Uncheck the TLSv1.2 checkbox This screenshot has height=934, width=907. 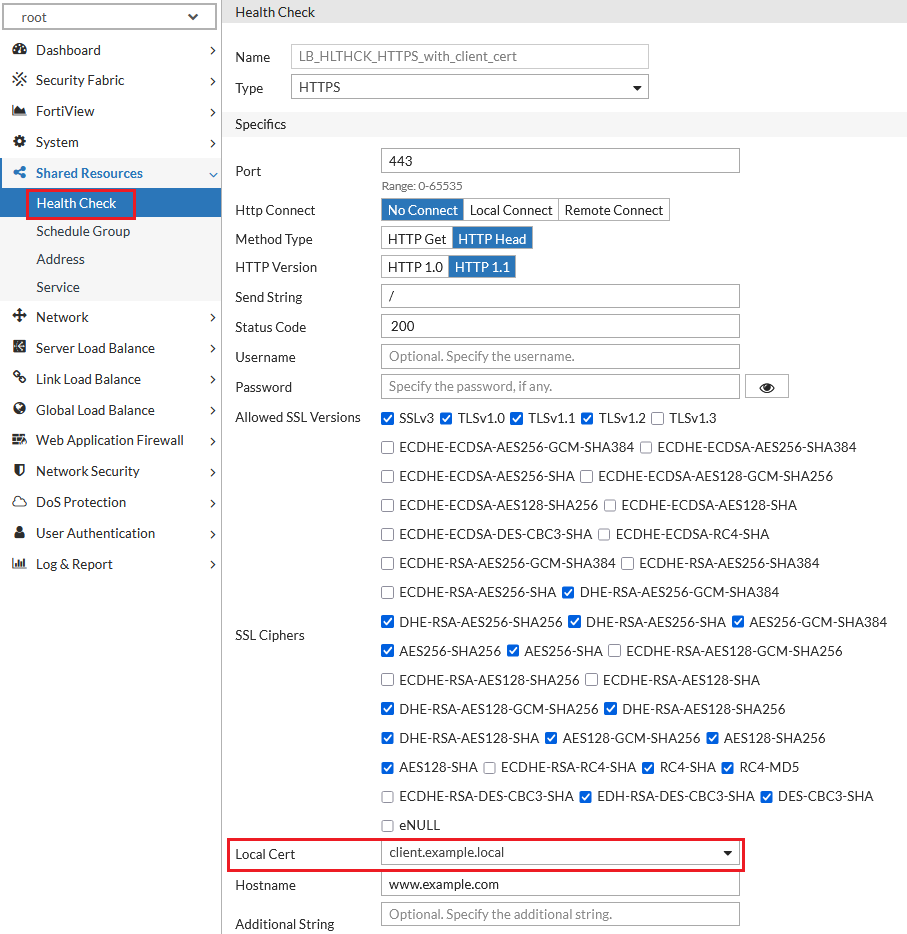(587, 419)
